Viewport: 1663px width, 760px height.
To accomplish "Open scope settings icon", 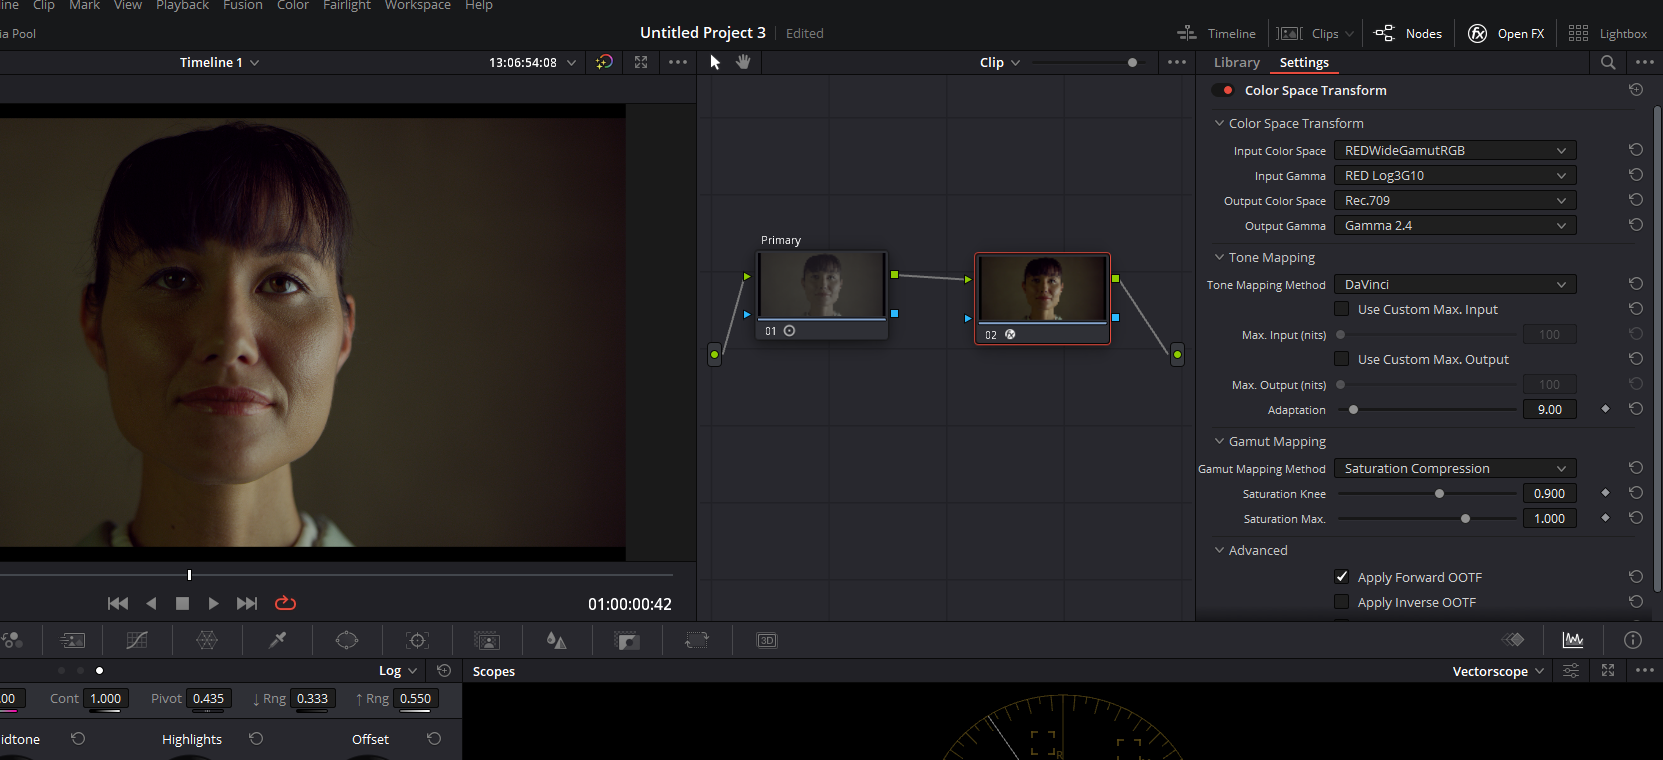I will [x=1571, y=671].
